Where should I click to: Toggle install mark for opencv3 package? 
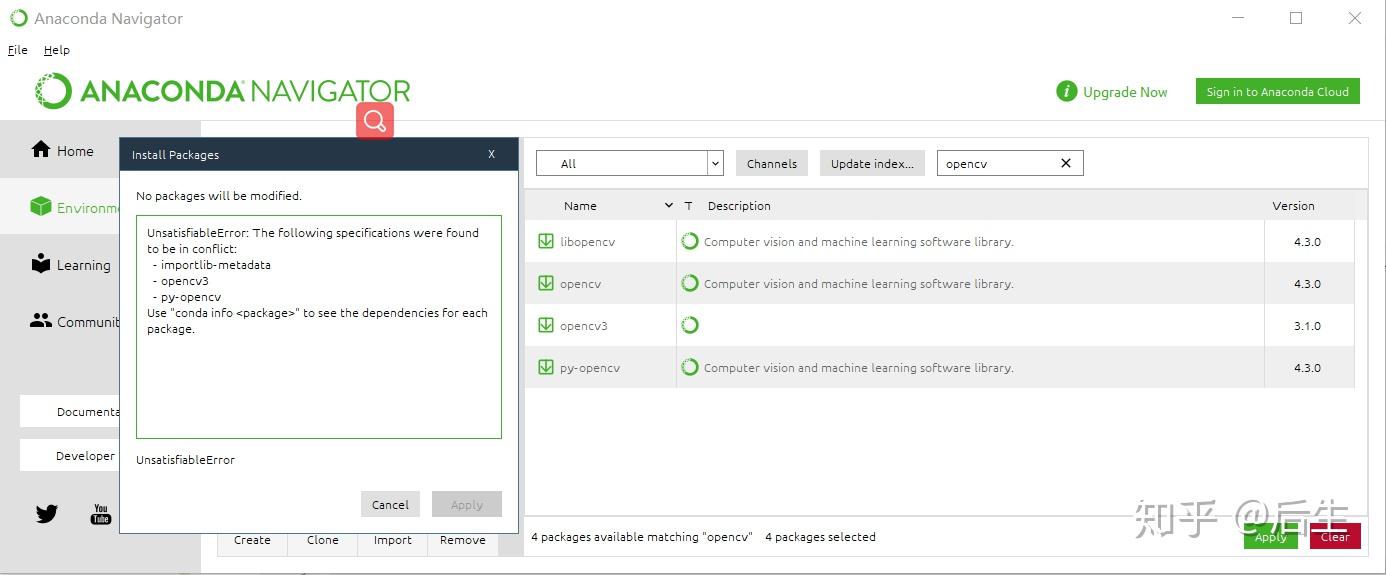(x=546, y=325)
